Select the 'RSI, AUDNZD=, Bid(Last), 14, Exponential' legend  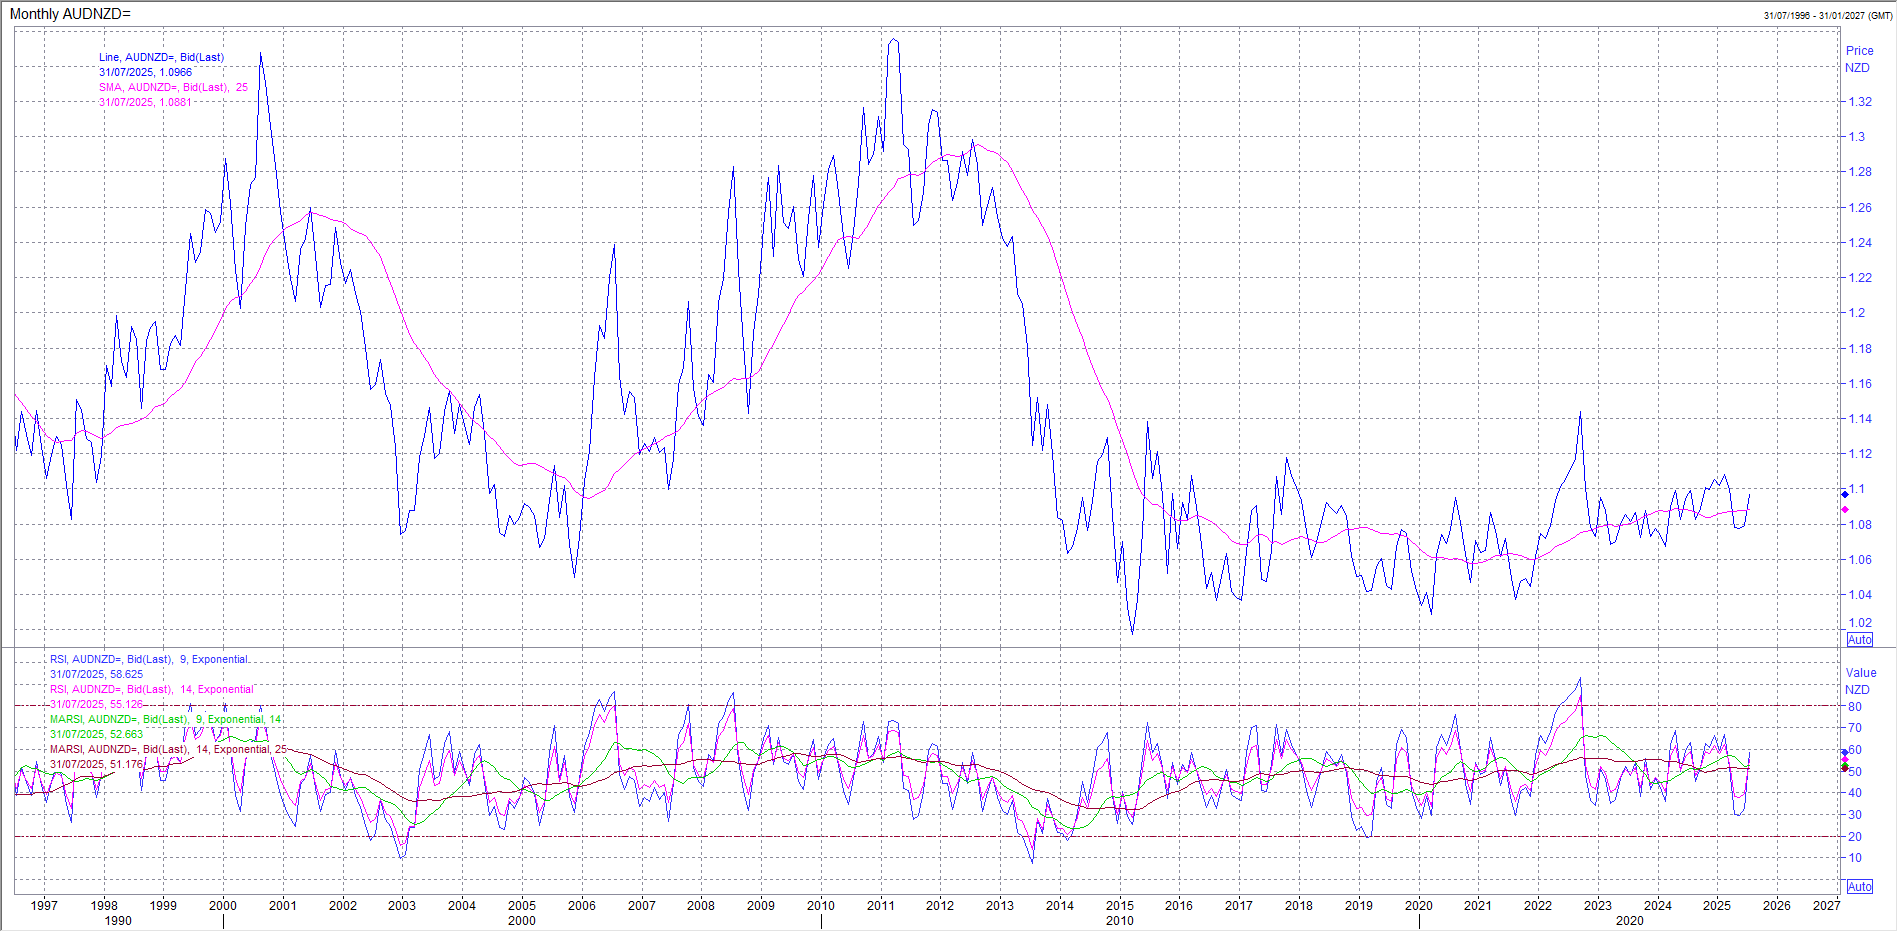151,689
